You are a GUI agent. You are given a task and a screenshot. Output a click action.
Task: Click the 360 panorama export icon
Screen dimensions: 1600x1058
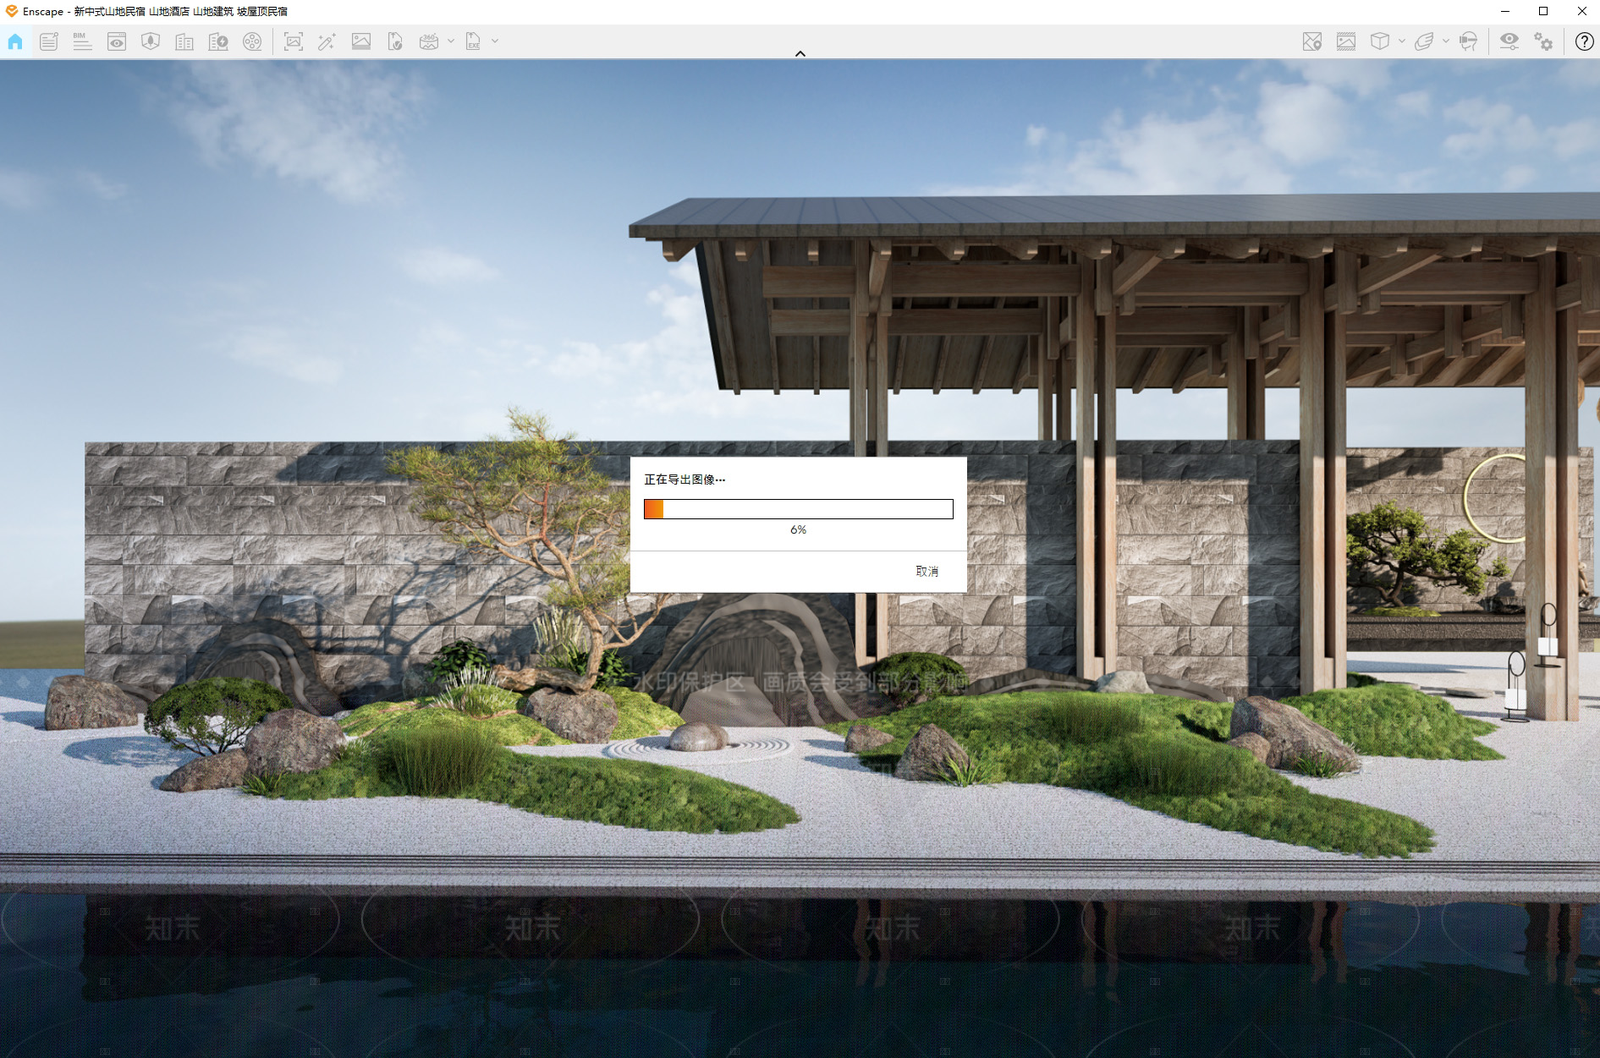click(429, 42)
